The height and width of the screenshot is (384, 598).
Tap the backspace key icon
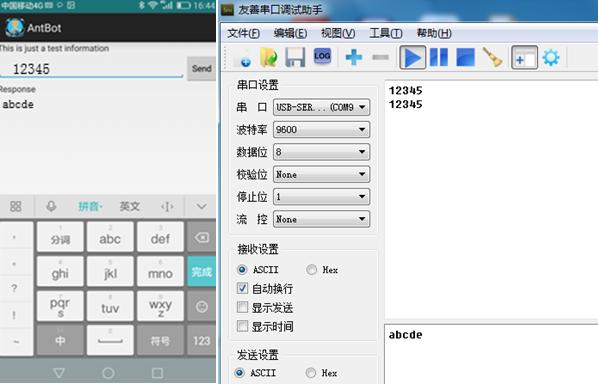tap(201, 237)
